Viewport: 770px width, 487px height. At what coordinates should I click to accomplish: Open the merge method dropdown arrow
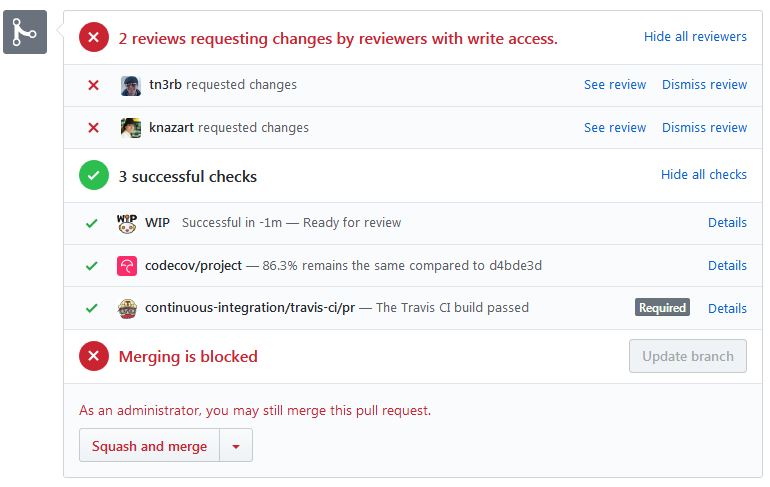click(x=236, y=445)
